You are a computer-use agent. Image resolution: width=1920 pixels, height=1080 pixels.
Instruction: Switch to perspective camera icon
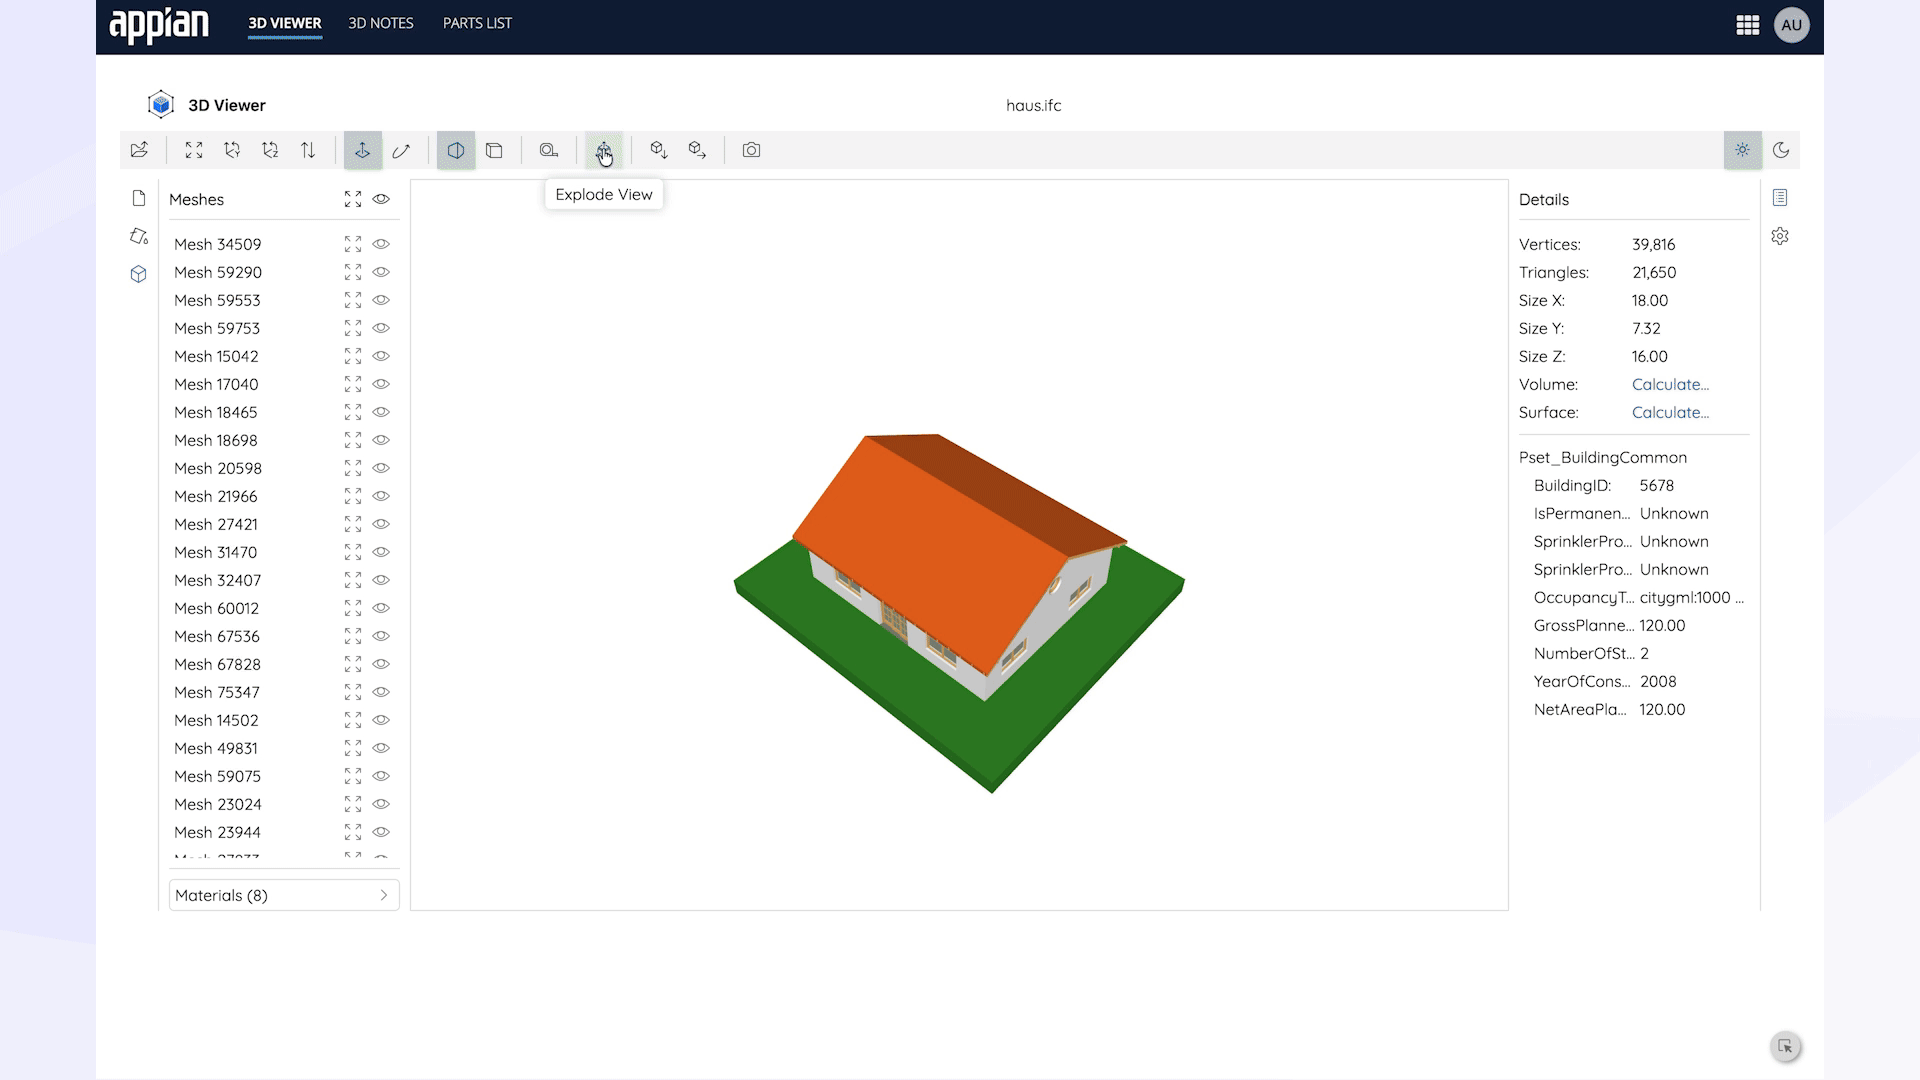(456, 150)
